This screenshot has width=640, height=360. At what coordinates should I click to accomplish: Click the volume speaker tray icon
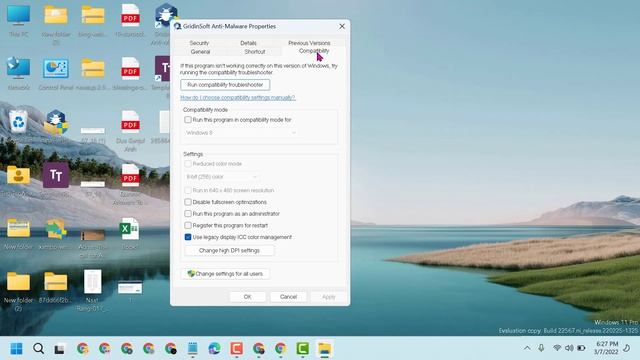569,348
